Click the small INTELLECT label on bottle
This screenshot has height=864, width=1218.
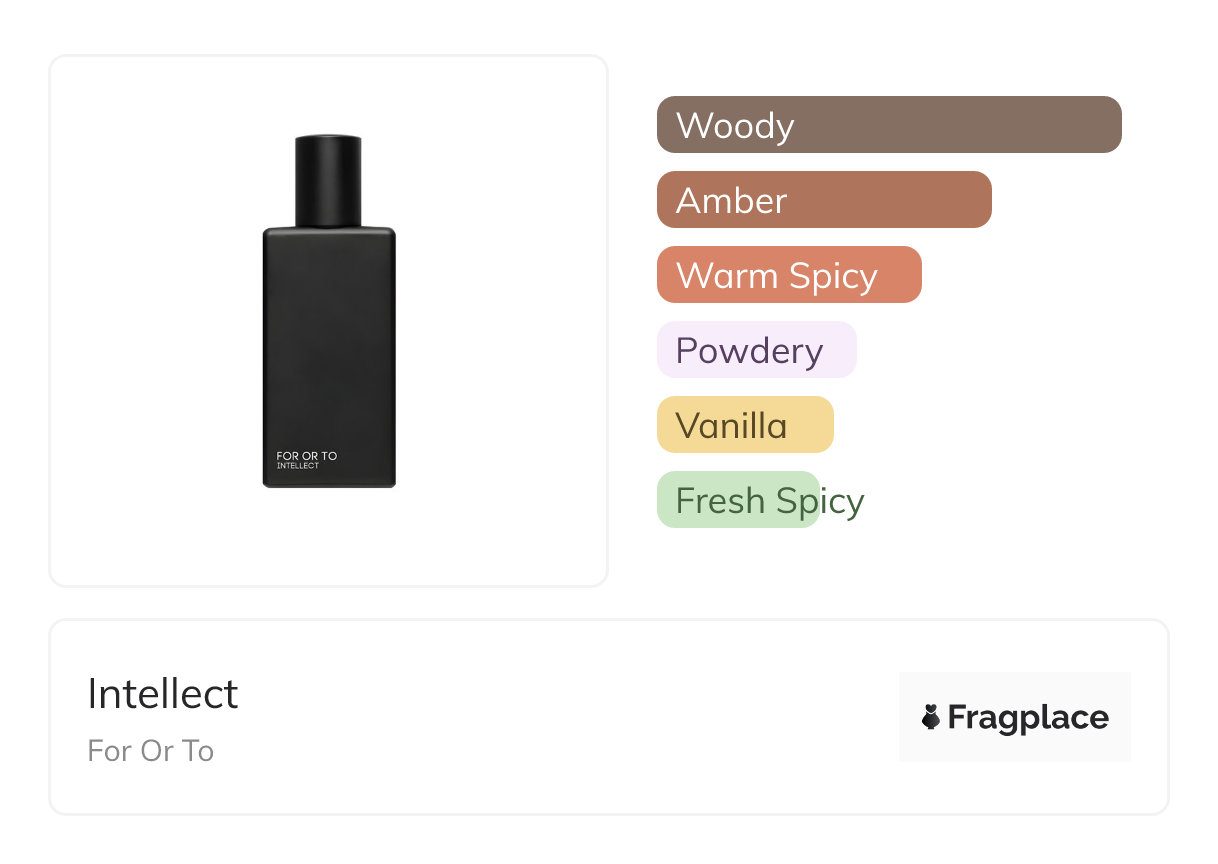[298, 466]
